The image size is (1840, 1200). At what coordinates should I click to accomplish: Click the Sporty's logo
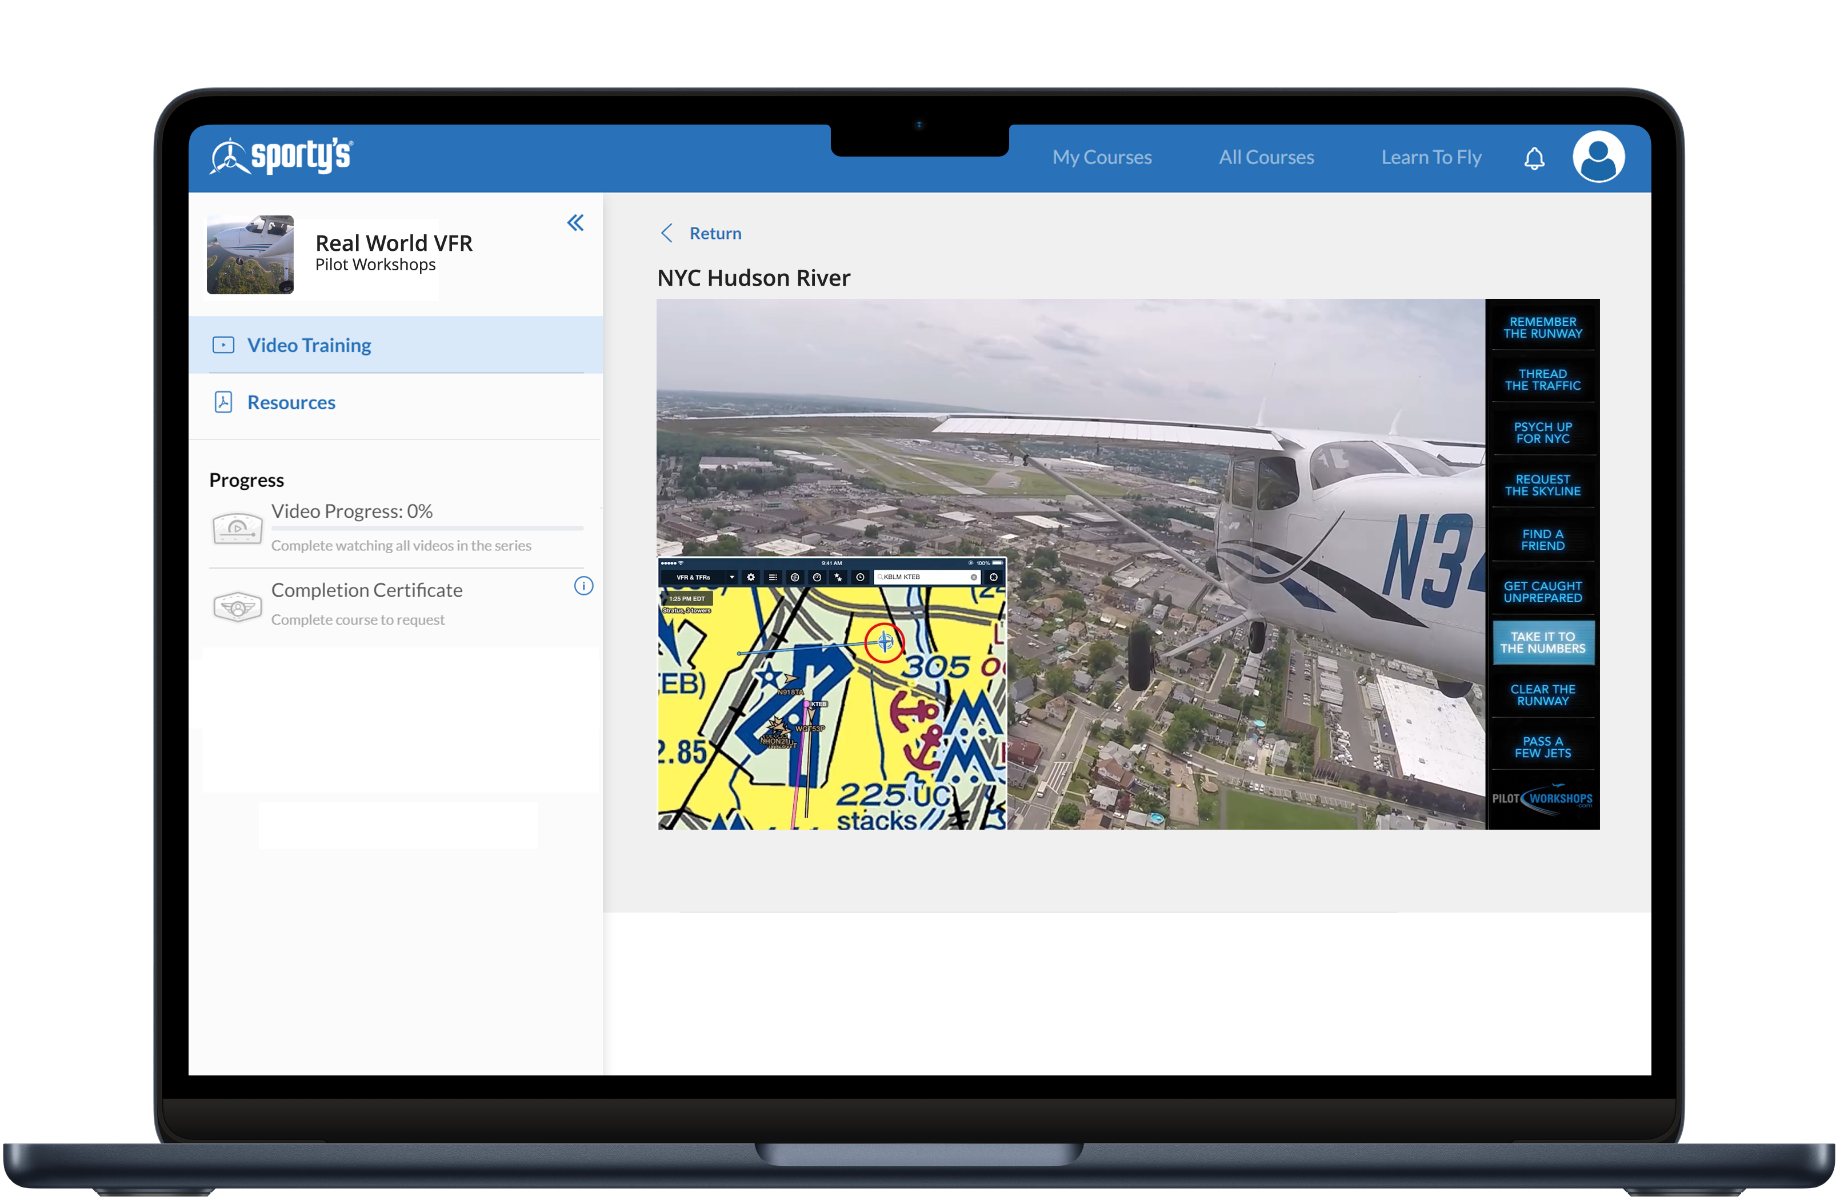(281, 157)
